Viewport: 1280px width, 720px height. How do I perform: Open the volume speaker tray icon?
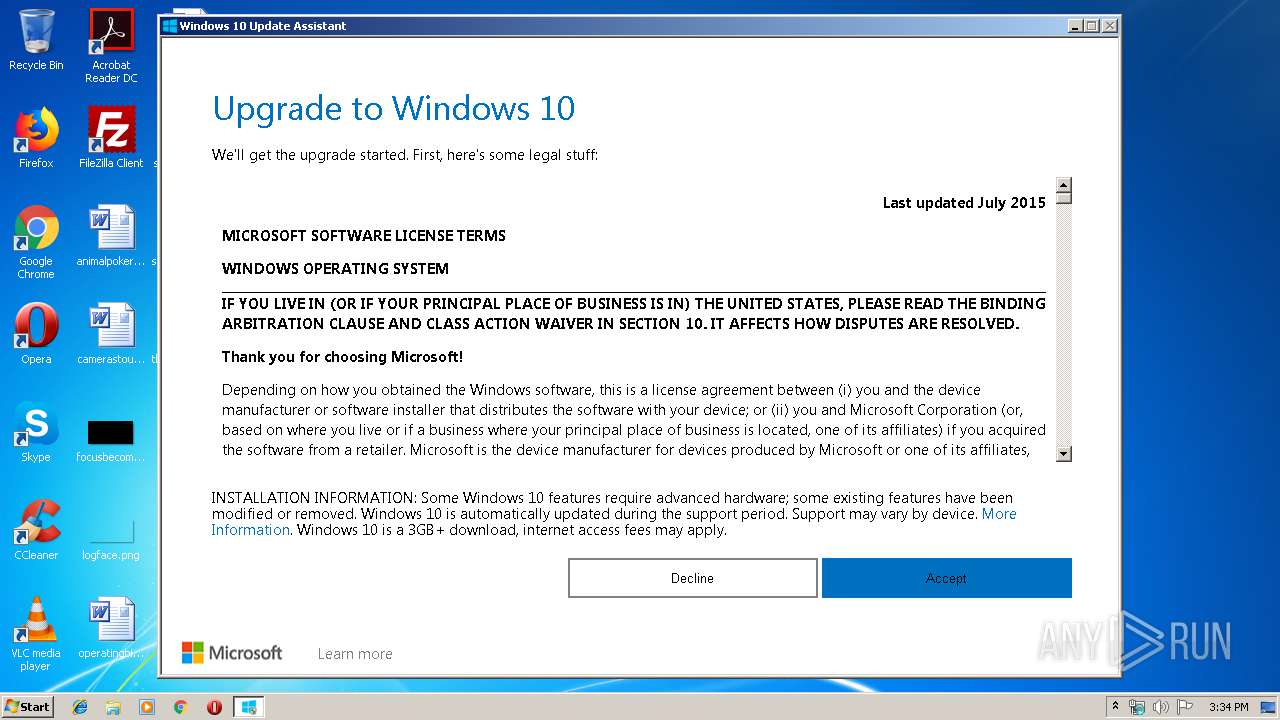pyautogui.click(x=1161, y=707)
